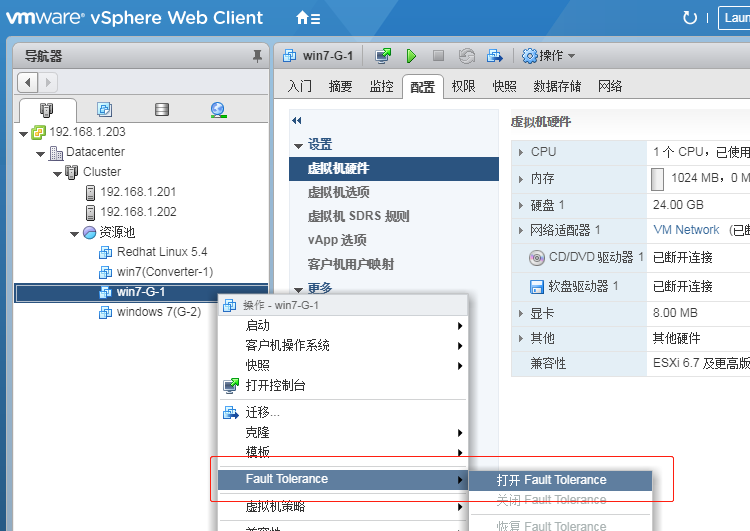Image resolution: width=750 pixels, height=531 pixels.
Task: Open the 快照 snapshots tab
Action: click(x=504, y=87)
